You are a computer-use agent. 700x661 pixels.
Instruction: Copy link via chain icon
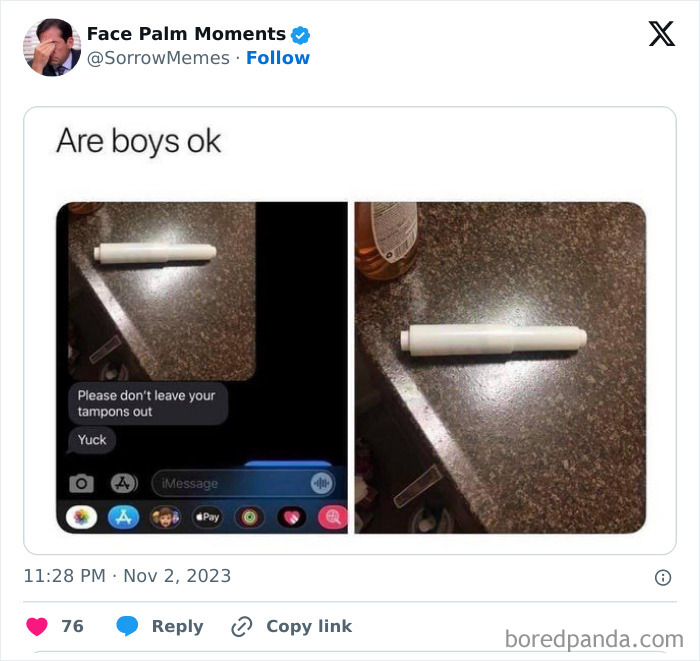[x=242, y=626]
